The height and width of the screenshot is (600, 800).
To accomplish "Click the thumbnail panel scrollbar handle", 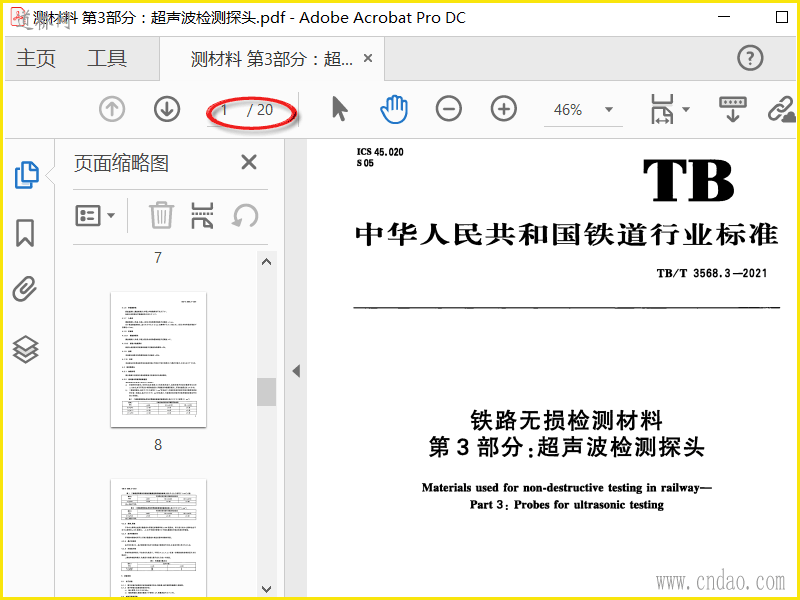I will (x=266, y=392).
